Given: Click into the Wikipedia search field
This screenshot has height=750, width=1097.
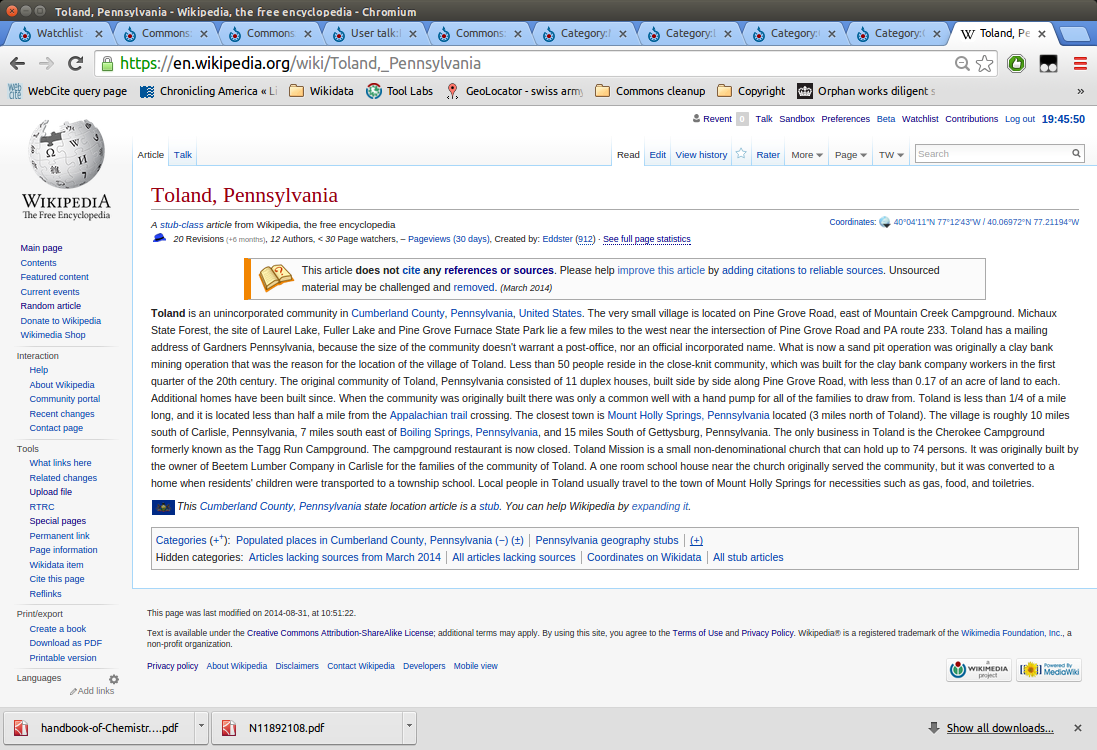Looking at the screenshot, I should tap(991, 154).
